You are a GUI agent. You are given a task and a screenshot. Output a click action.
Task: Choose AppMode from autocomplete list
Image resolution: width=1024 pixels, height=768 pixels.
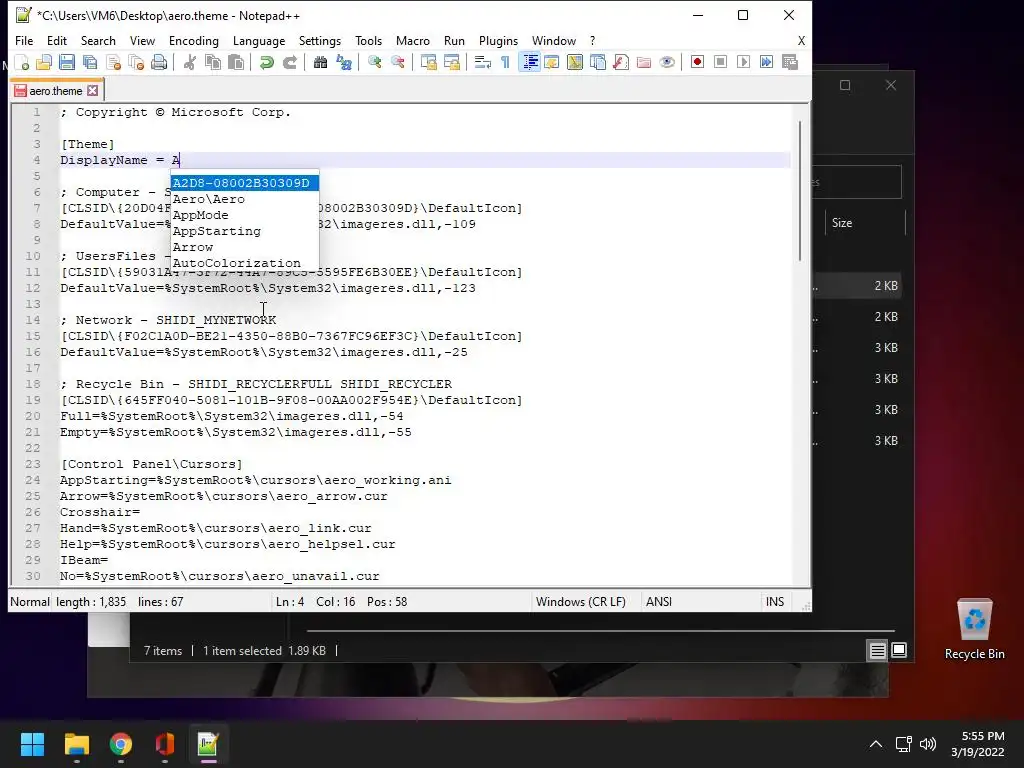click(x=244, y=215)
